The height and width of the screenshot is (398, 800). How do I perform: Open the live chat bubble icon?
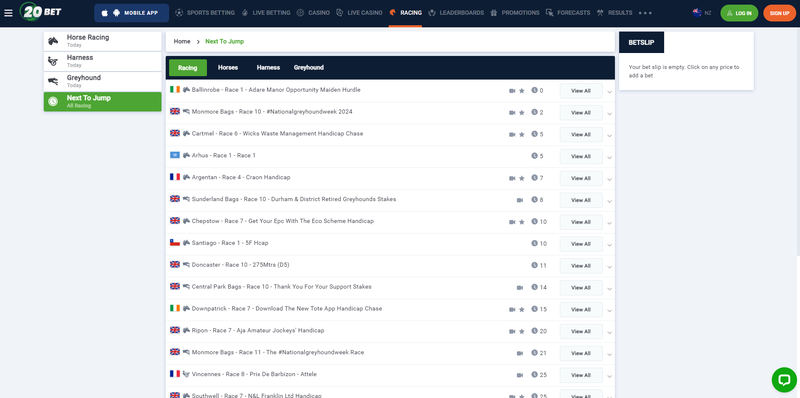(784, 380)
